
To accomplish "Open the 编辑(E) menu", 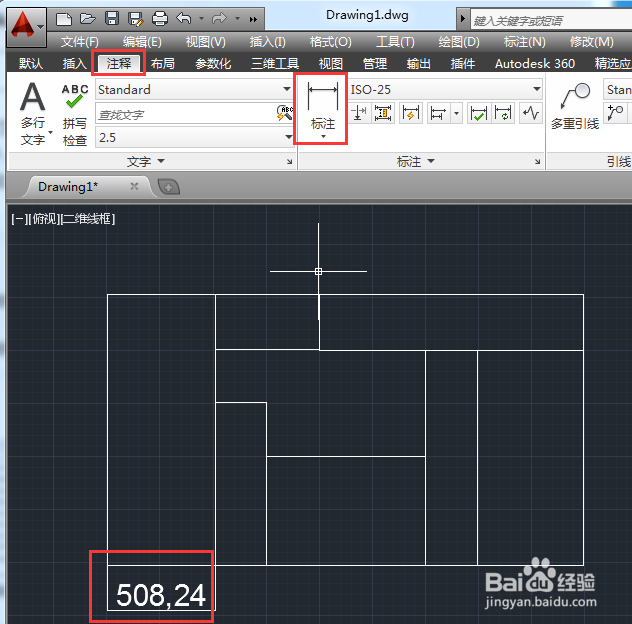I will 142,42.
